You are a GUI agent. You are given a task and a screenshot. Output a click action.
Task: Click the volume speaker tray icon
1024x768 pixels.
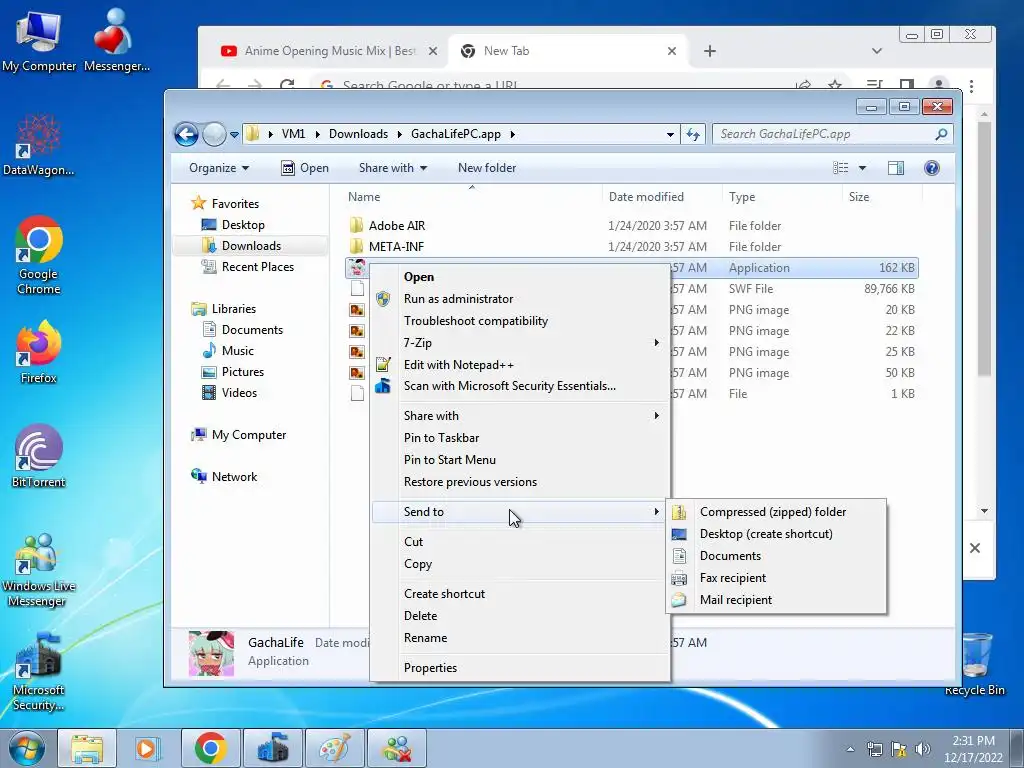[x=922, y=749]
